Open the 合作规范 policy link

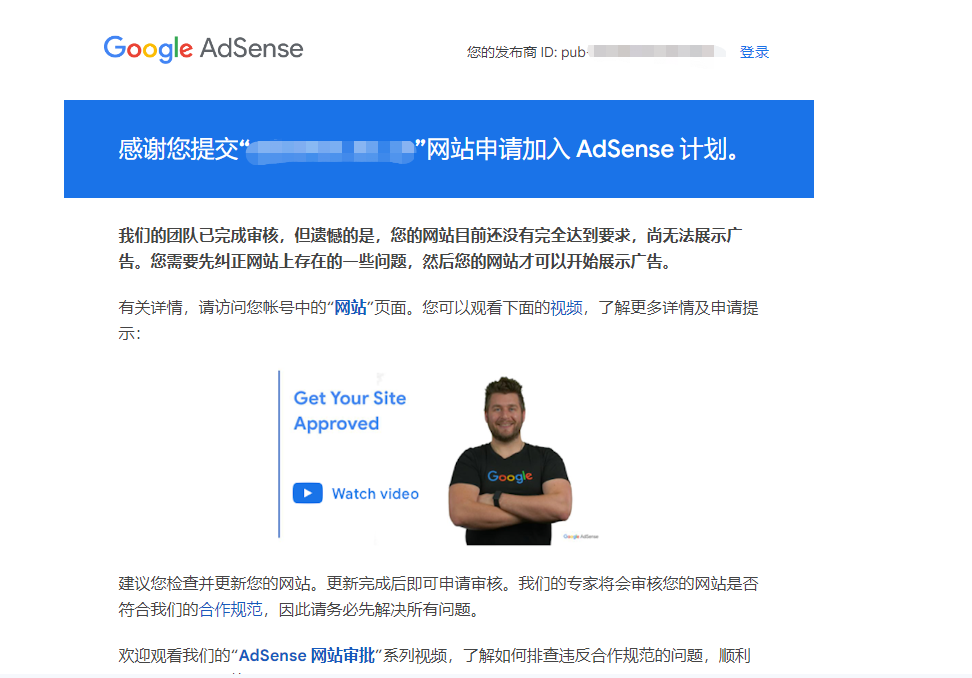[230, 609]
